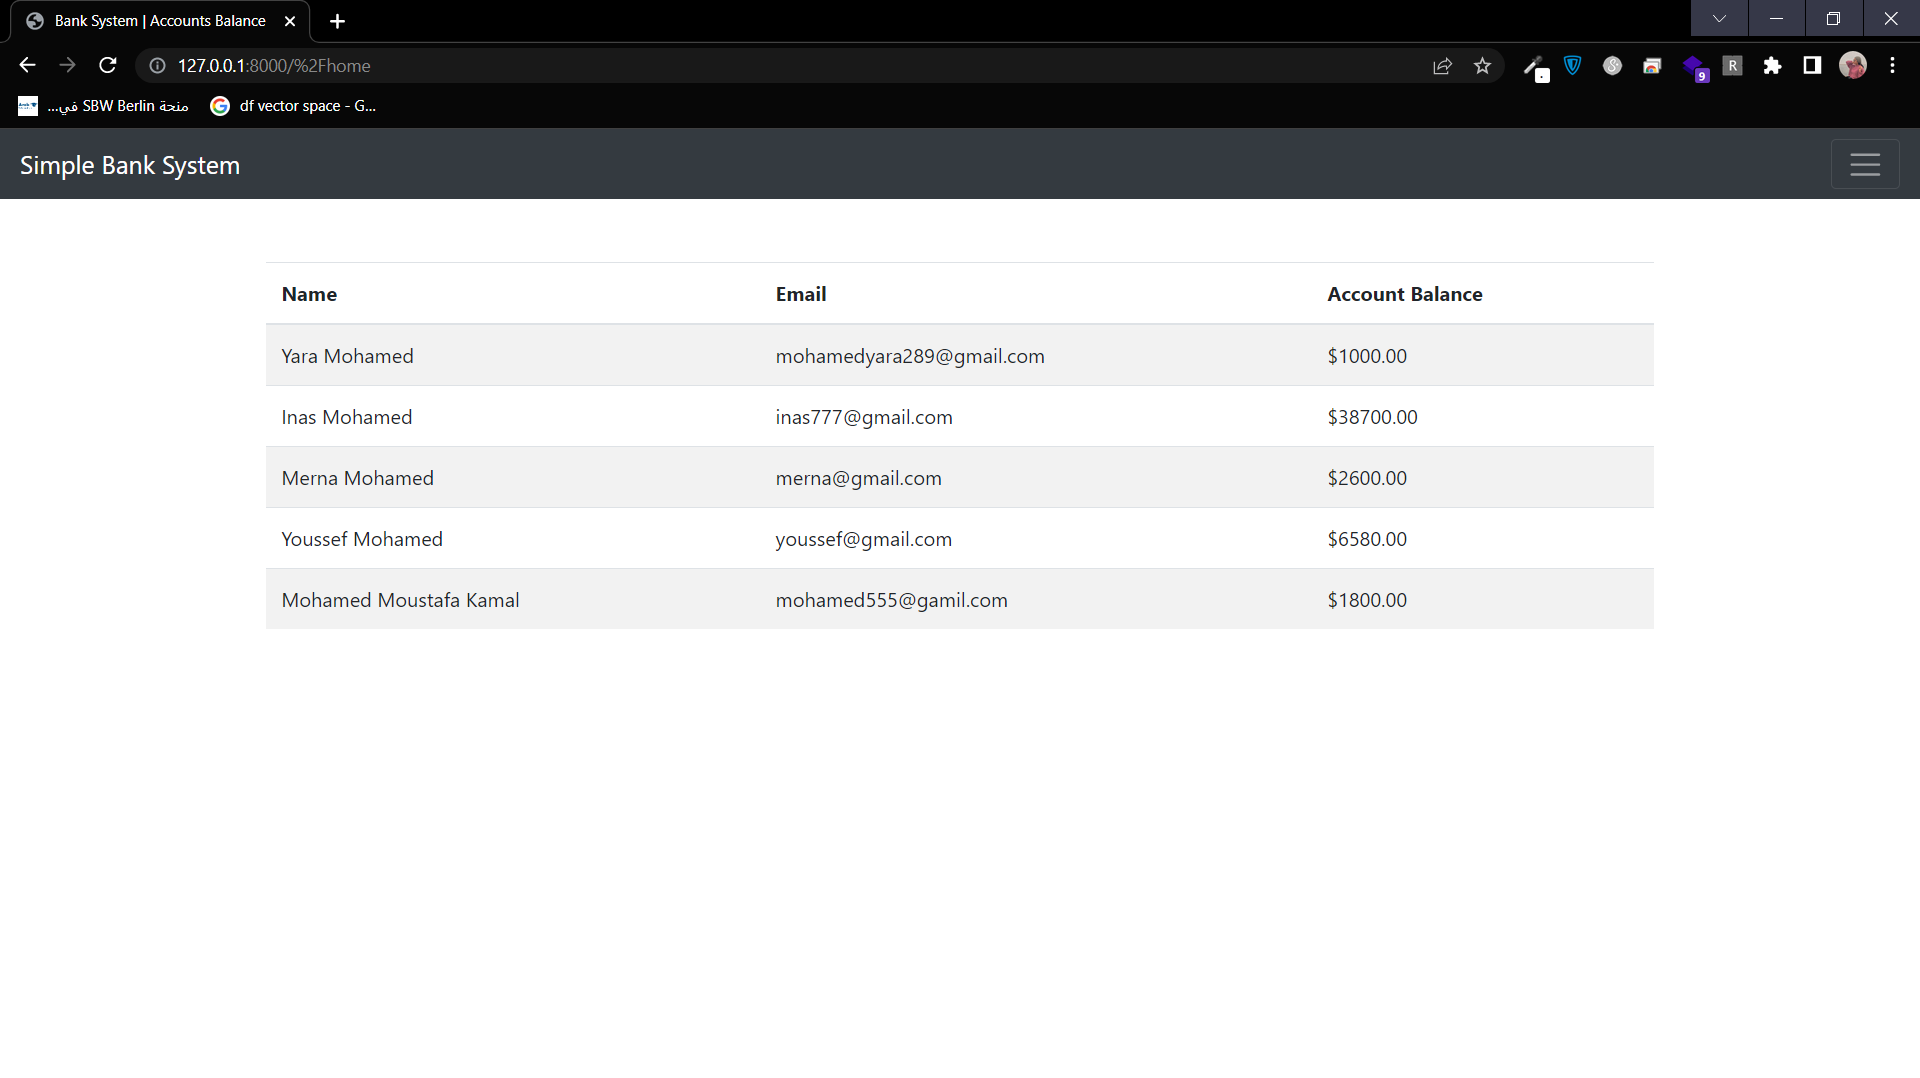Open a new browser tab

tap(337, 20)
